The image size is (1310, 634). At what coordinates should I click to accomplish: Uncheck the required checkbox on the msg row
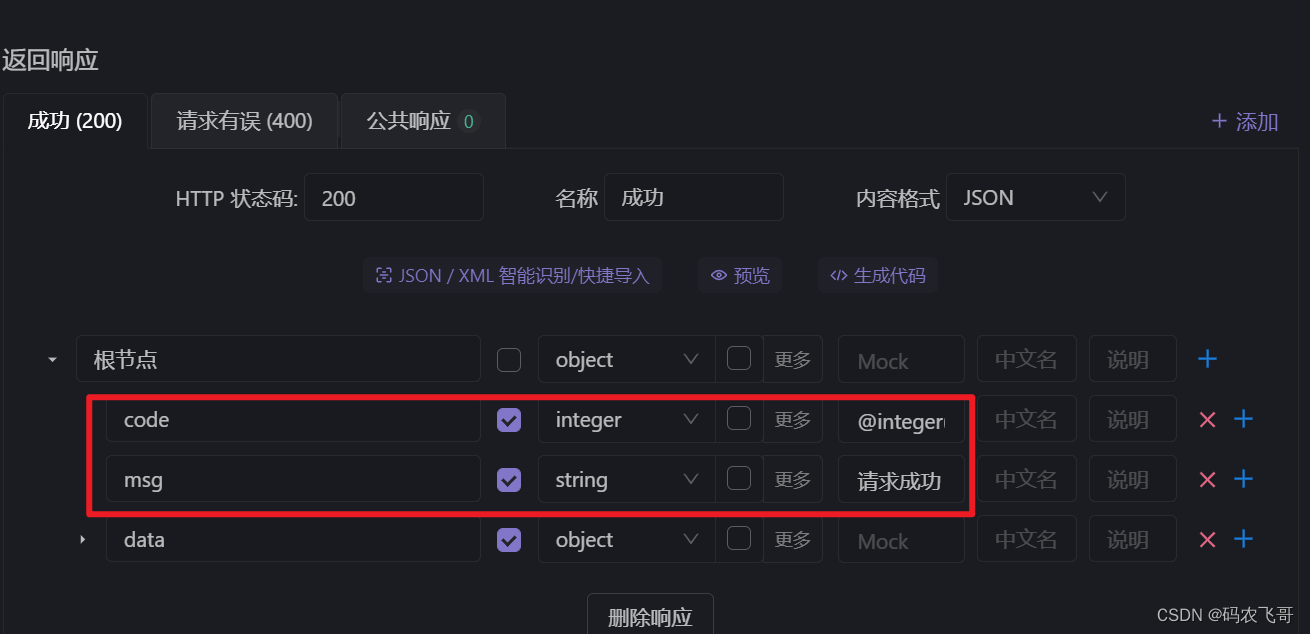tap(508, 479)
